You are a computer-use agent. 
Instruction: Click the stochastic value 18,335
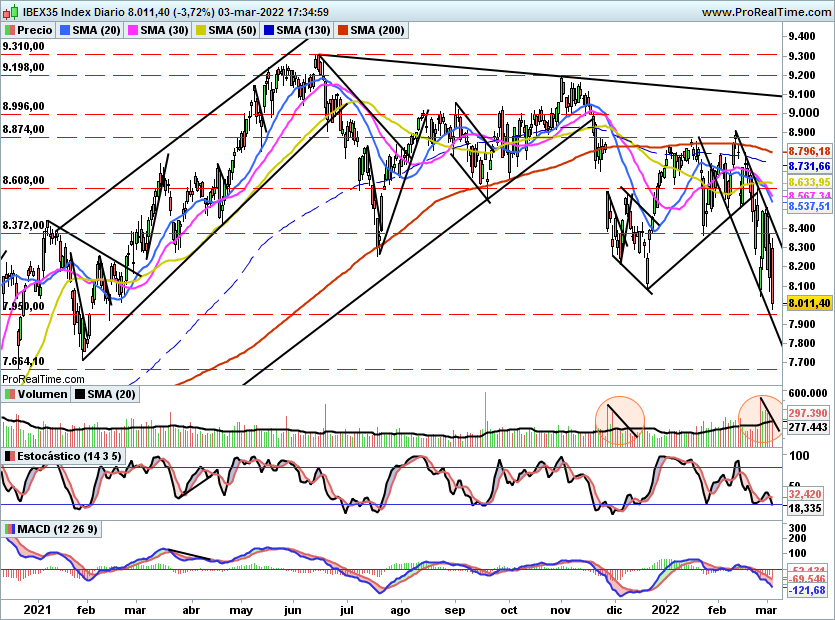[805, 509]
